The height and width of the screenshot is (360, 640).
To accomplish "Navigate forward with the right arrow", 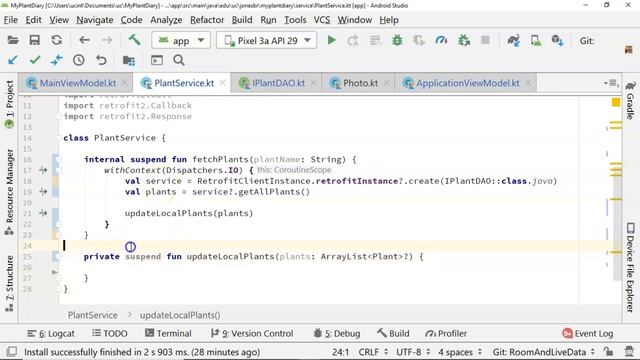I will pyautogui.click(x=107, y=40).
